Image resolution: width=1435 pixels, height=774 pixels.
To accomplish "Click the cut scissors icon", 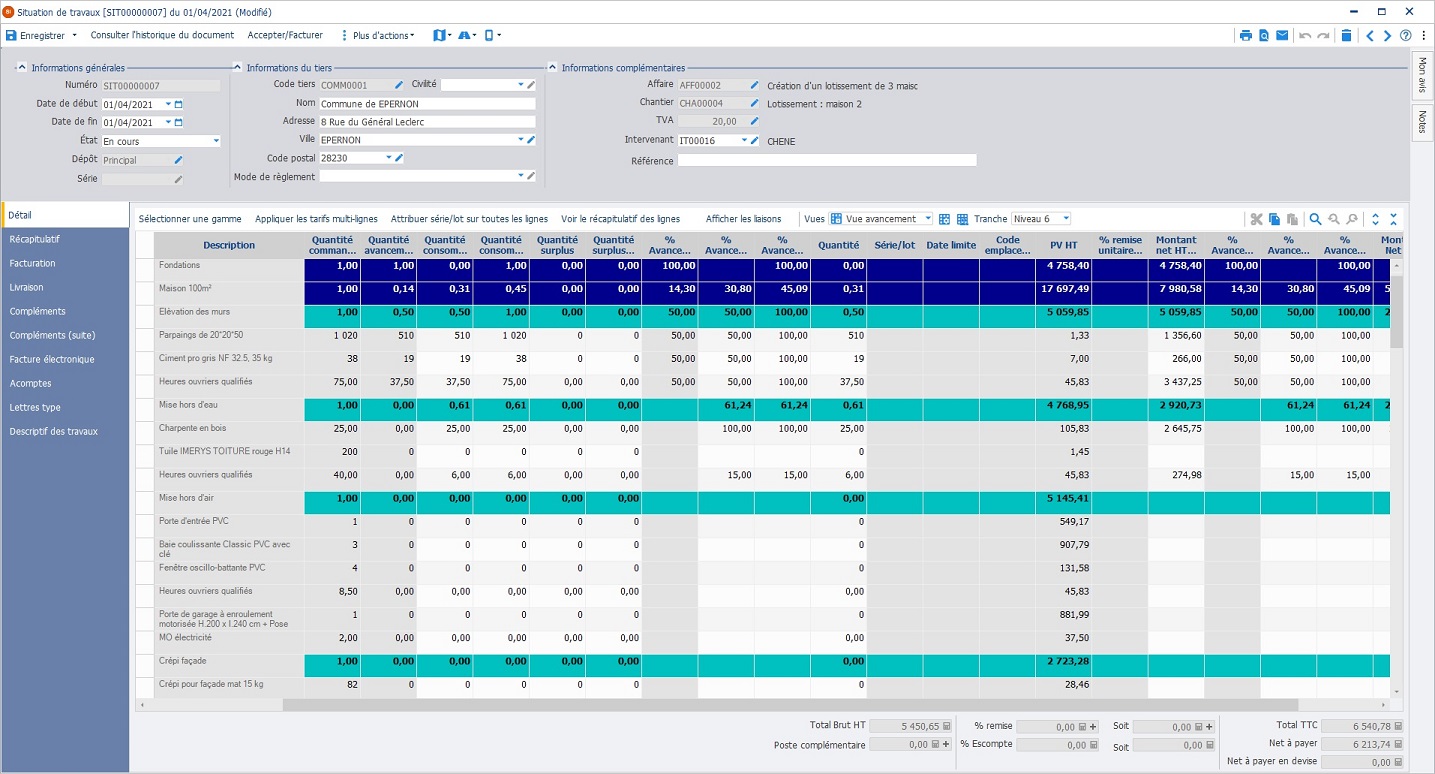I will [1257, 219].
